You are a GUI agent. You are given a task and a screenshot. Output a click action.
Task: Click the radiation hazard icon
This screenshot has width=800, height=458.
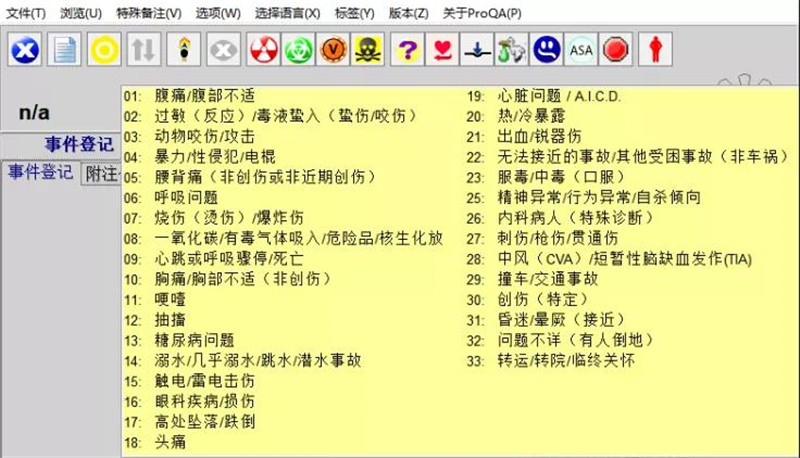pyautogui.click(x=263, y=49)
